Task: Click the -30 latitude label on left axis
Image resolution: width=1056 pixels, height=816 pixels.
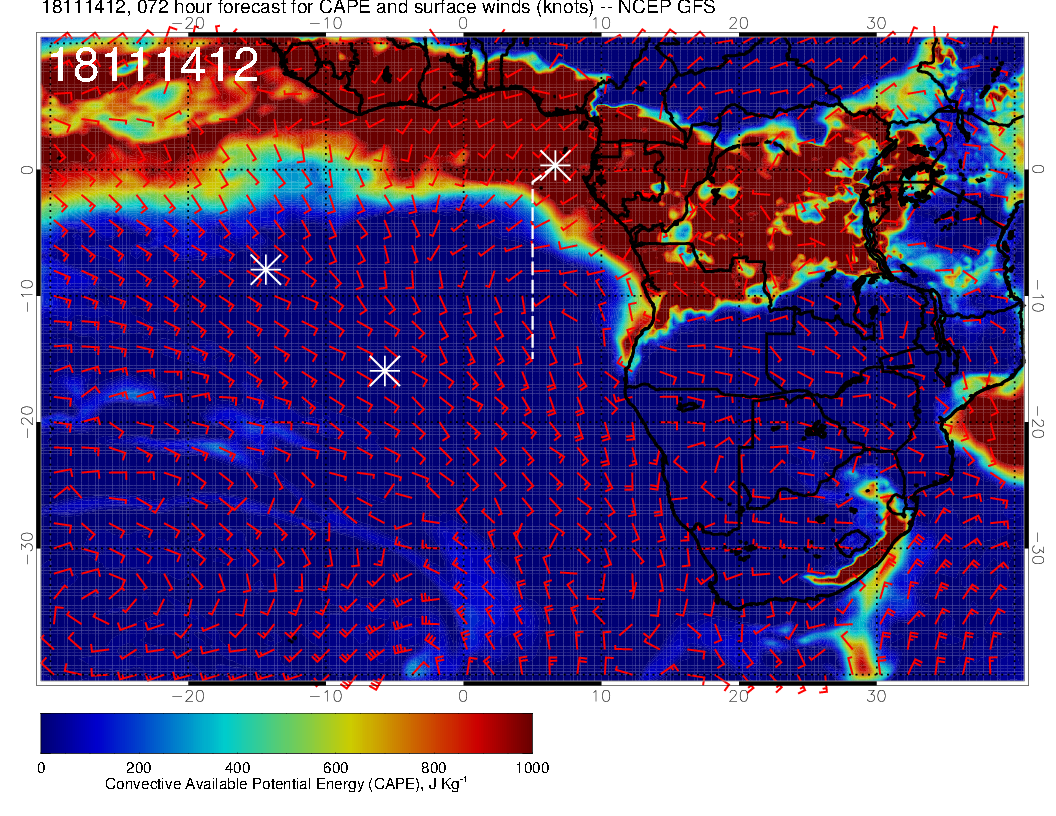Action: click(26, 549)
